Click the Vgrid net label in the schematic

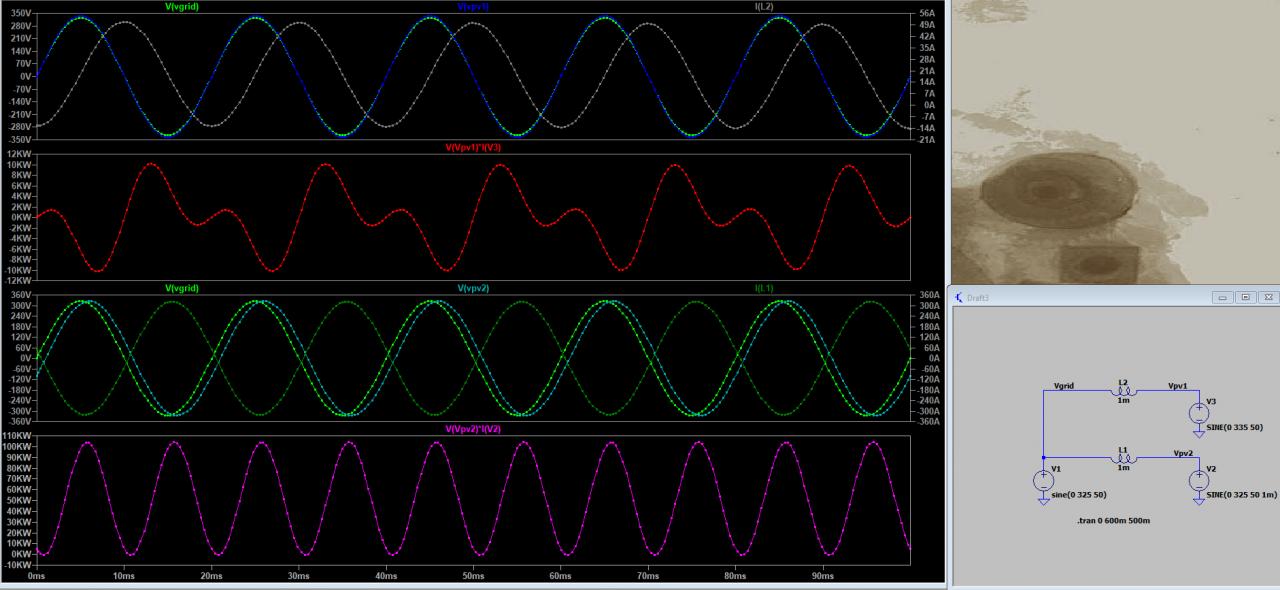pos(1064,385)
